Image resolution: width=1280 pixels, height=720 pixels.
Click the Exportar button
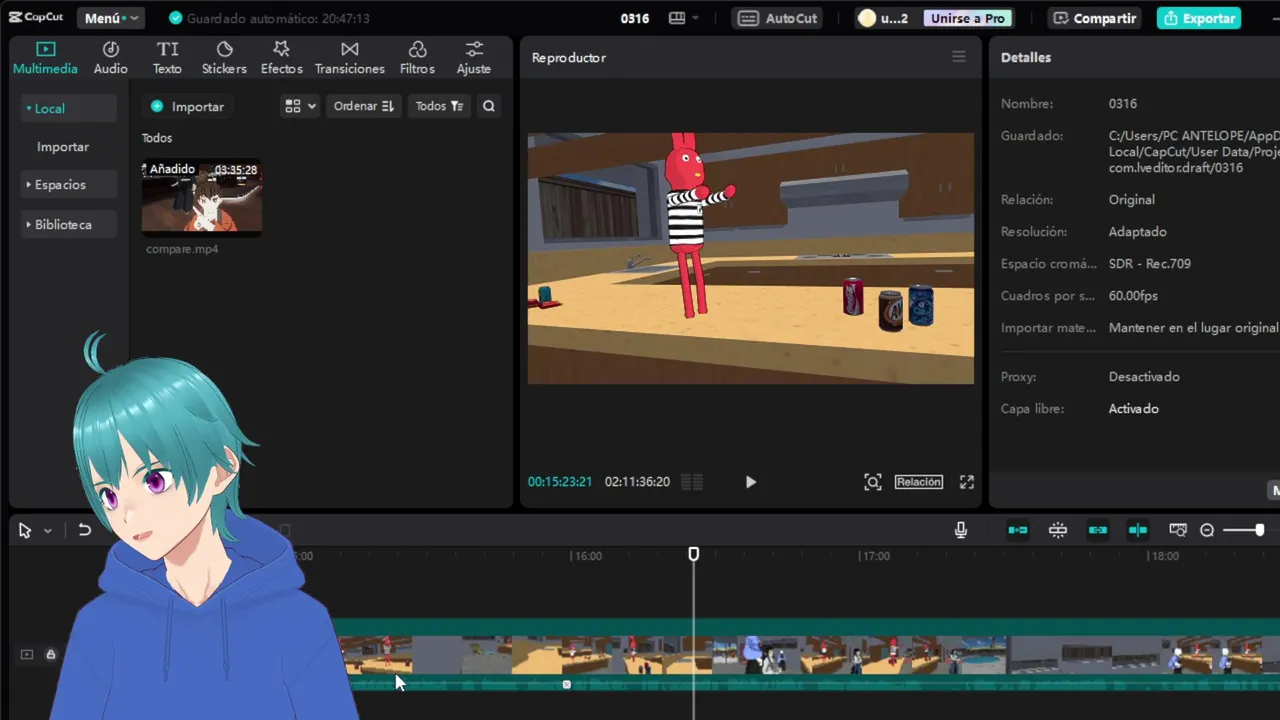coord(1199,18)
